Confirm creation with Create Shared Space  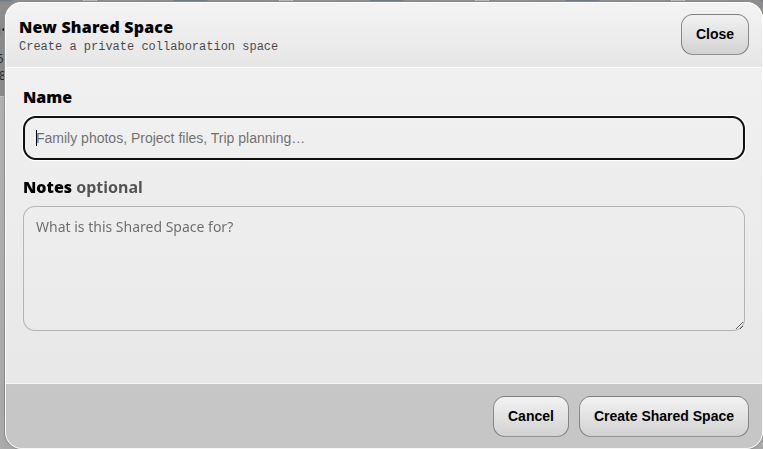[663, 416]
